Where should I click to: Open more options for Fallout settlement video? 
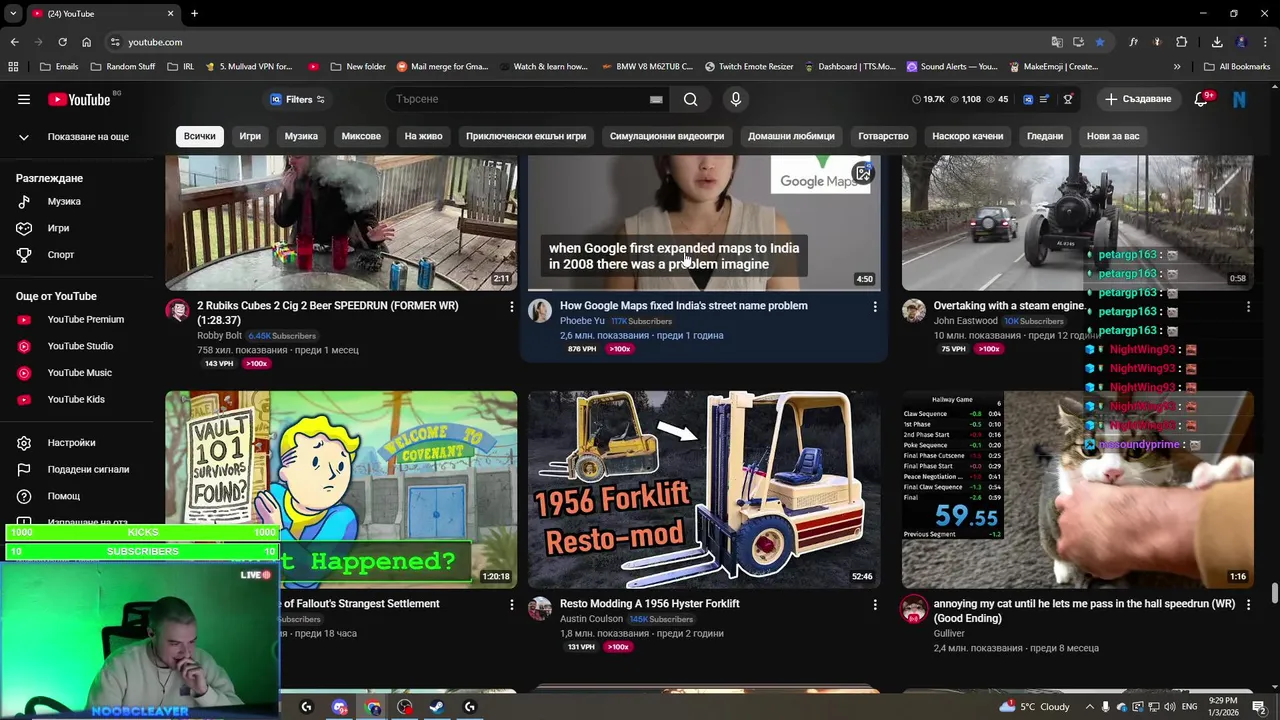tap(511, 605)
